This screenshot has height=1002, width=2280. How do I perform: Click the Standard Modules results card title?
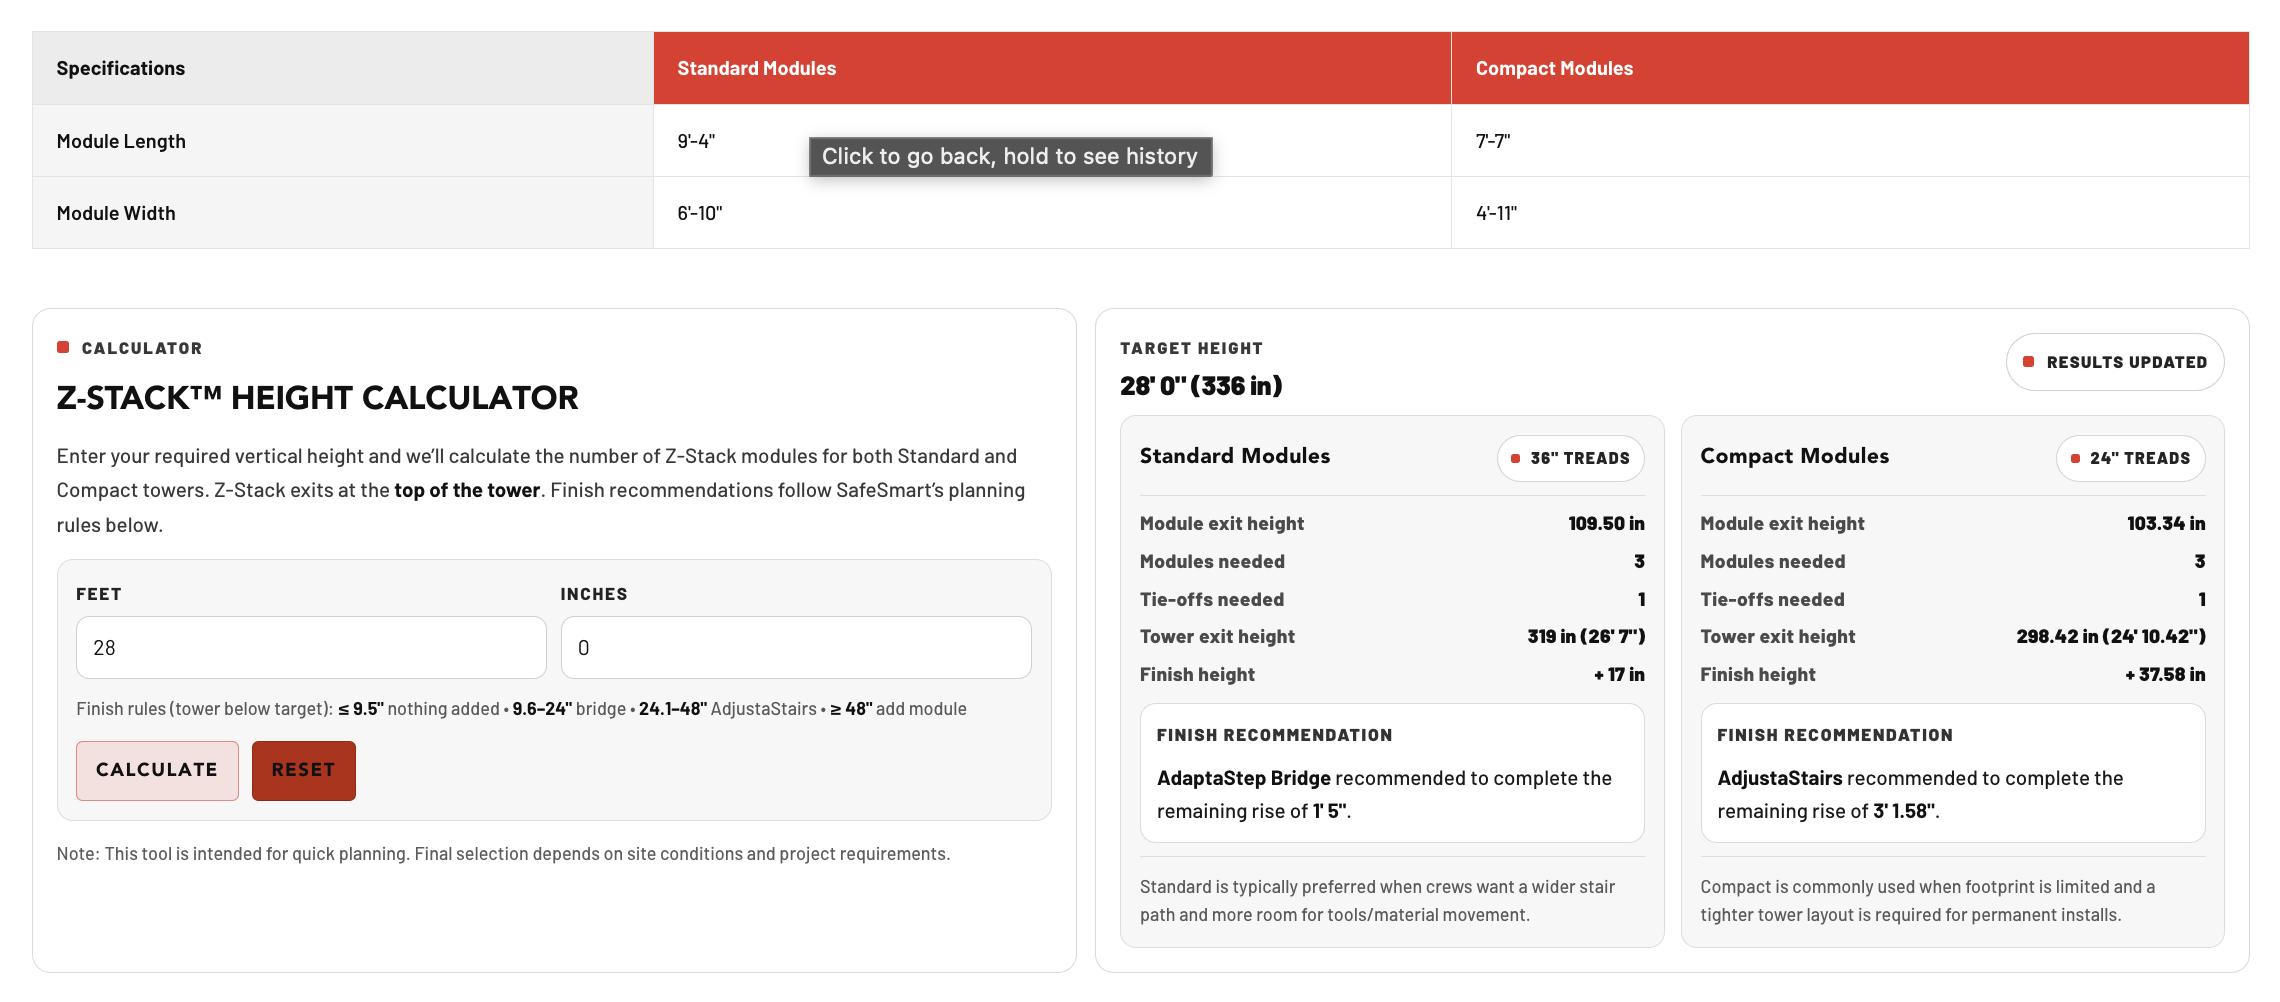(x=1235, y=456)
